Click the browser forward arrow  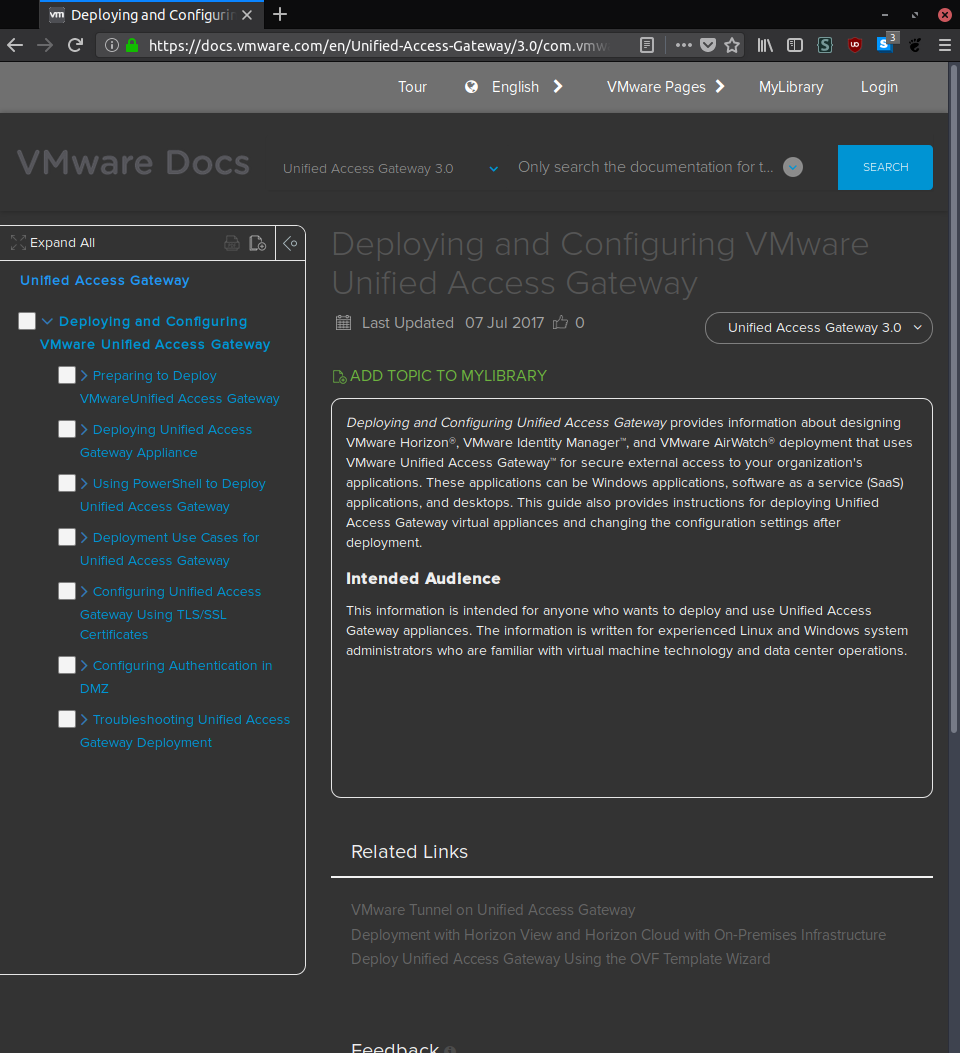45,45
